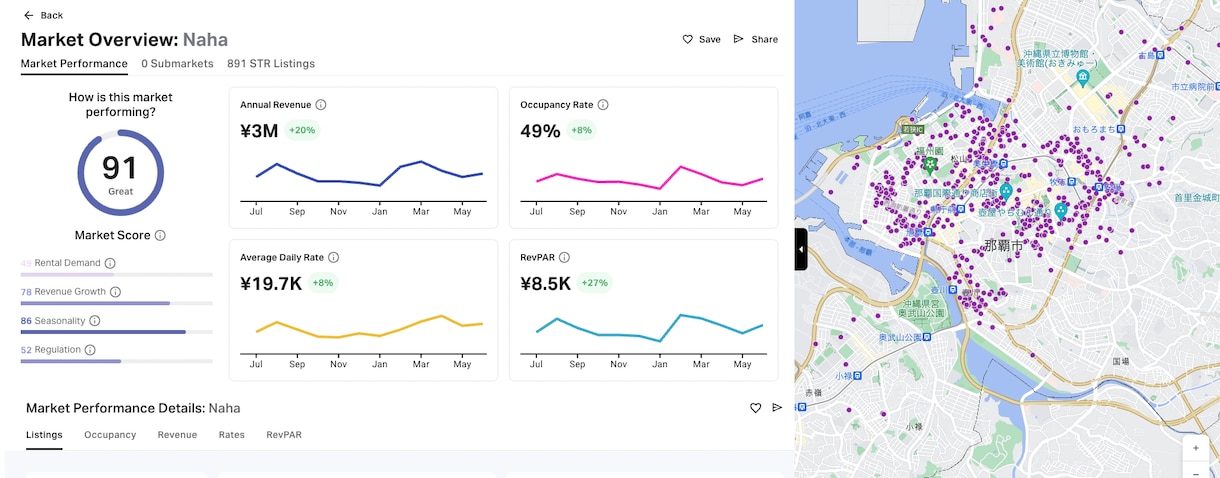Click the send icon beside Market Performance Details

point(777,408)
